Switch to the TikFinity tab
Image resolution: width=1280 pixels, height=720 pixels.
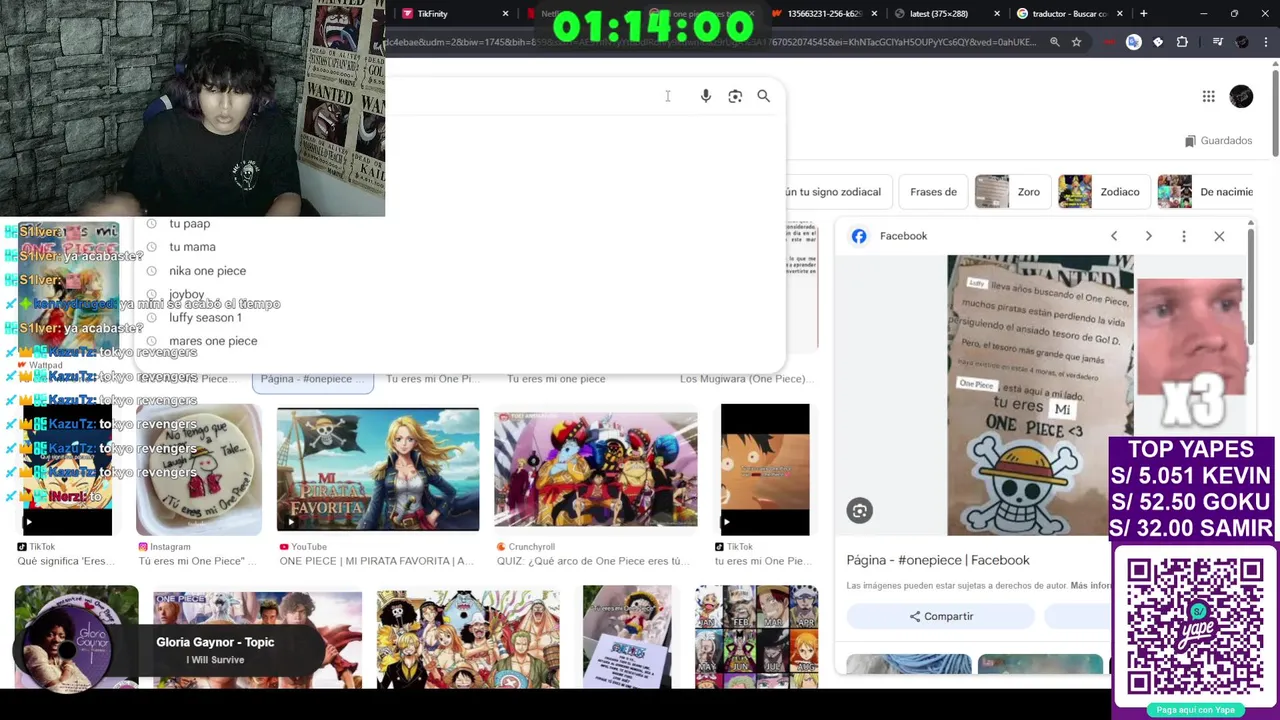pos(455,14)
